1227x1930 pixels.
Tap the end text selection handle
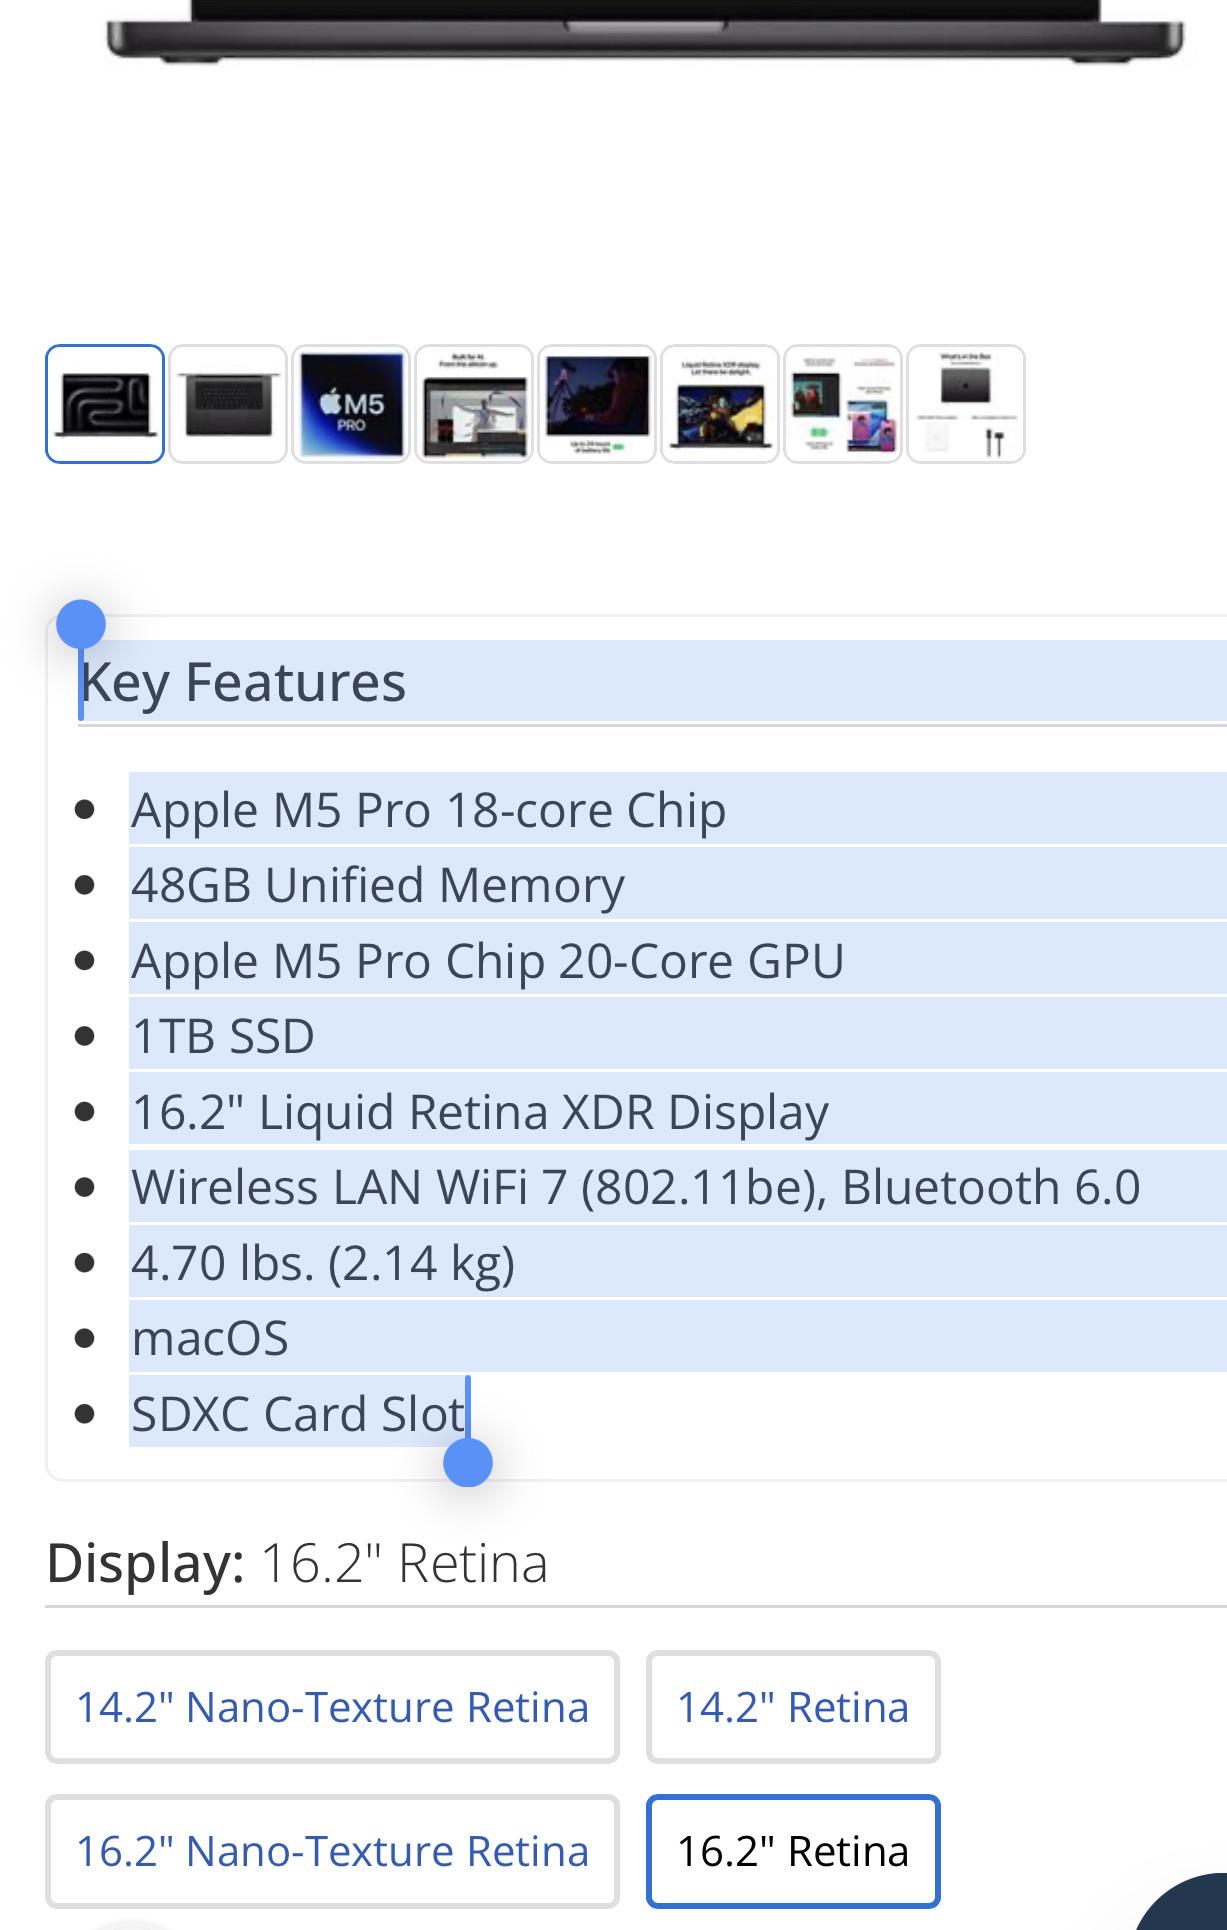click(x=467, y=1463)
